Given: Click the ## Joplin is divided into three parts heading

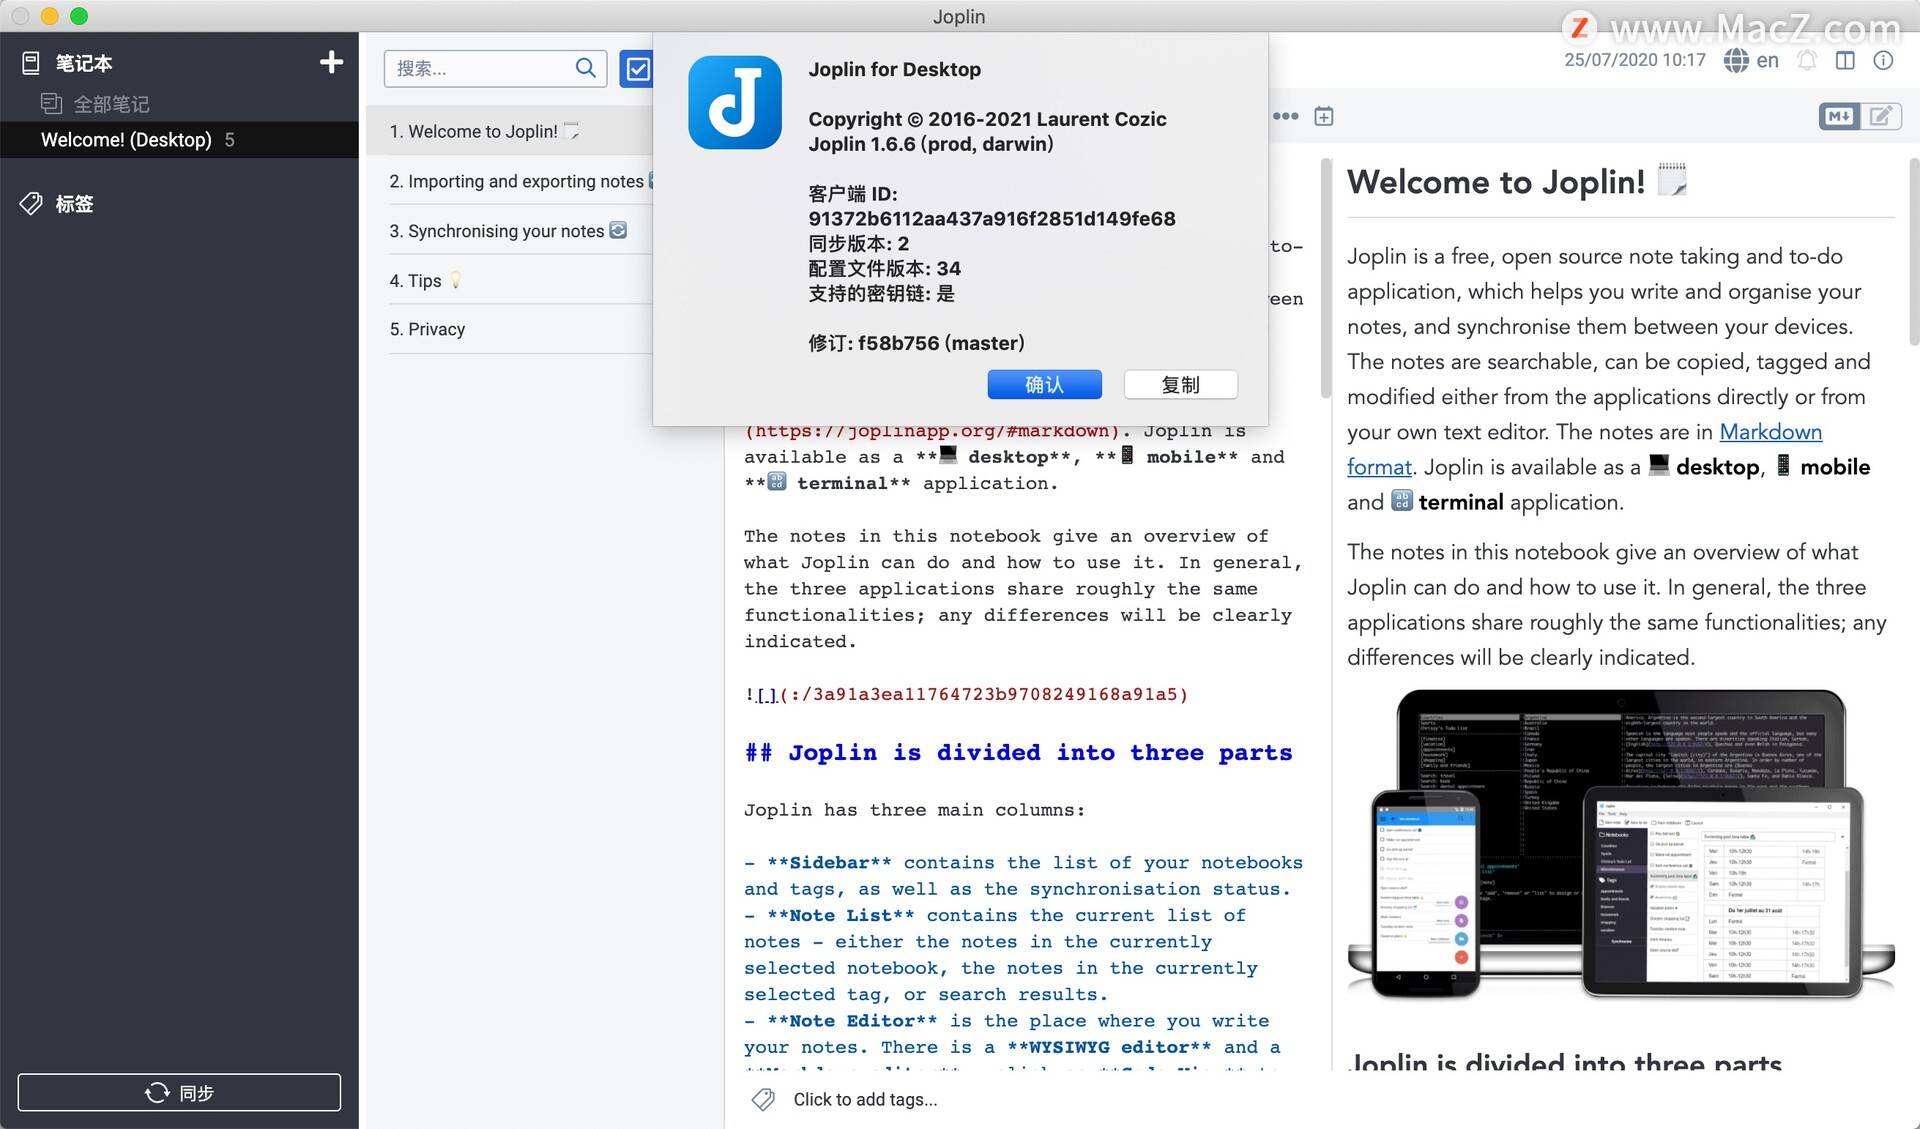Looking at the screenshot, I should (1018, 752).
